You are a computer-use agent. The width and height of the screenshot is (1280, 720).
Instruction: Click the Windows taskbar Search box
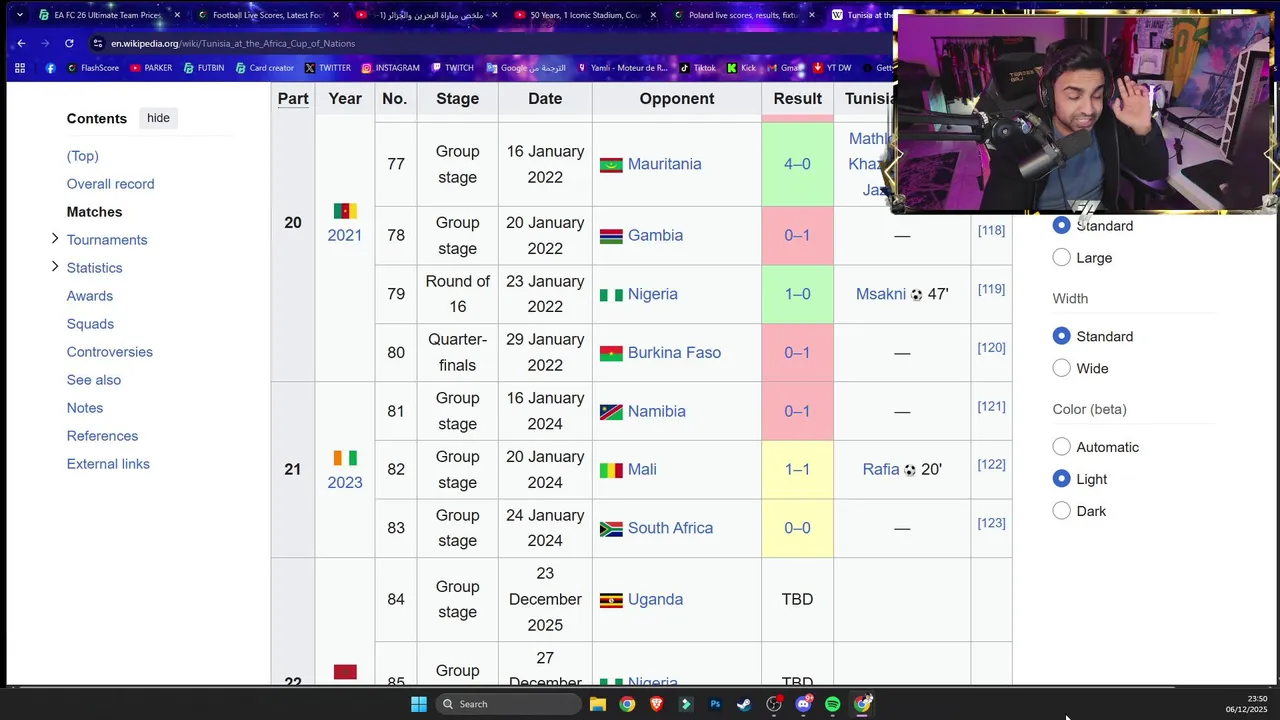(509, 704)
